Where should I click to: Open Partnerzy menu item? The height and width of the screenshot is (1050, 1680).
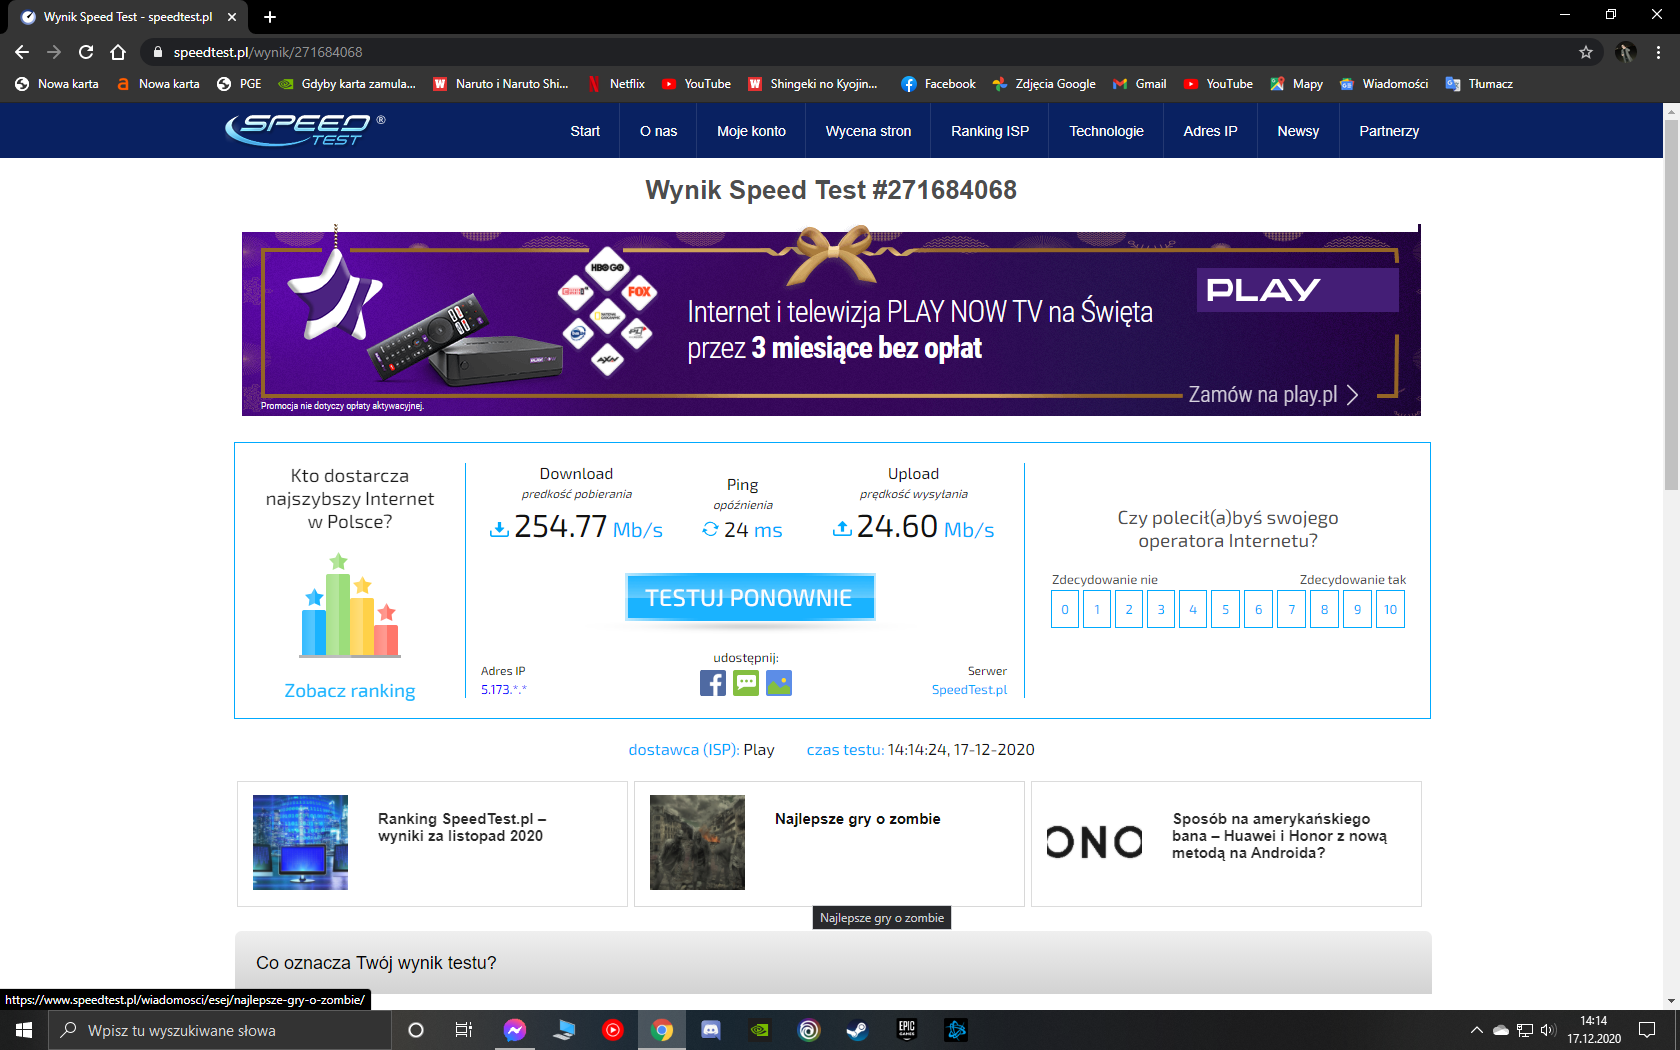[x=1389, y=131]
